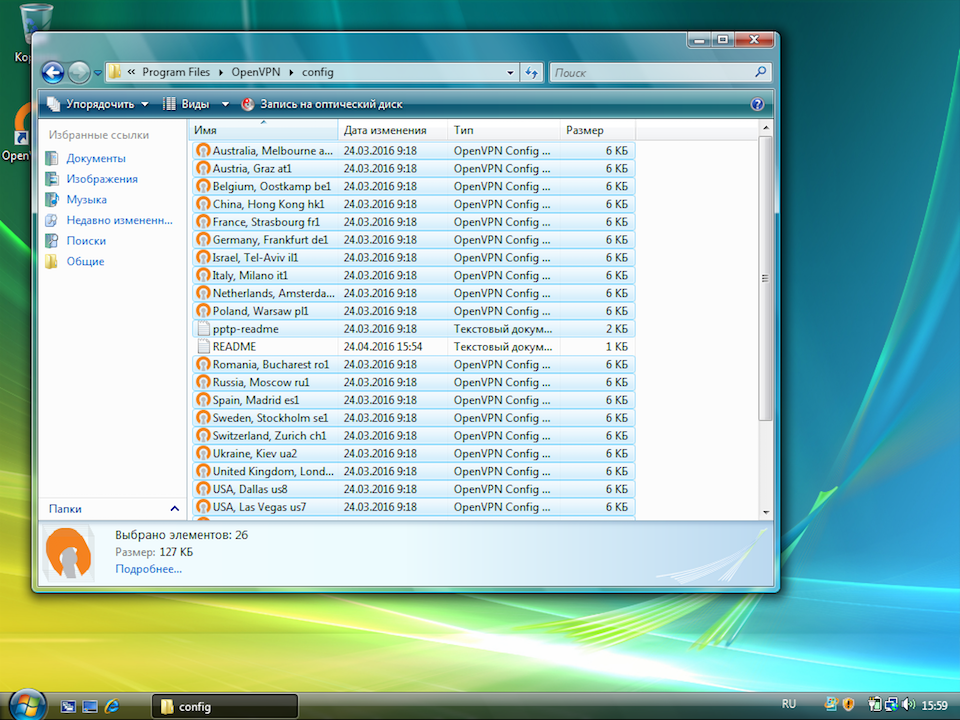Click README date 24.04.2016 15:54

click(x=383, y=347)
